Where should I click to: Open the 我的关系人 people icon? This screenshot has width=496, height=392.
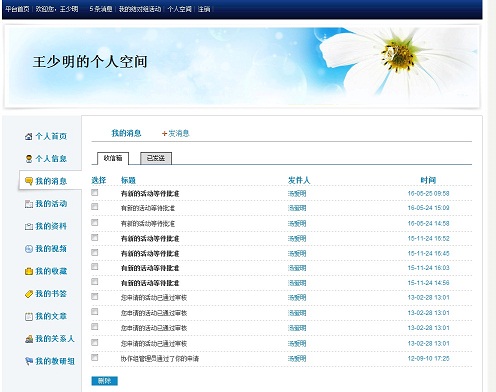coord(29,339)
